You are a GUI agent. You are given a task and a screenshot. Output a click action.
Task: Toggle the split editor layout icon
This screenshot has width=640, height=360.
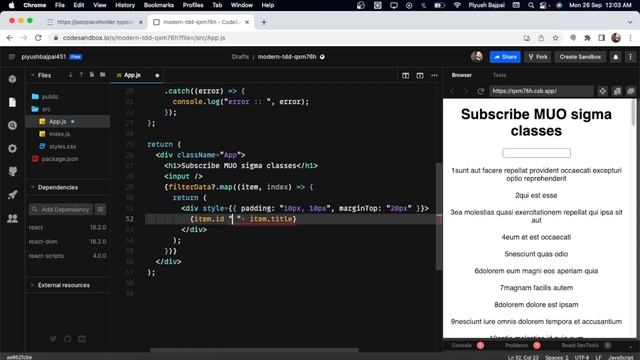coord(405,76)
